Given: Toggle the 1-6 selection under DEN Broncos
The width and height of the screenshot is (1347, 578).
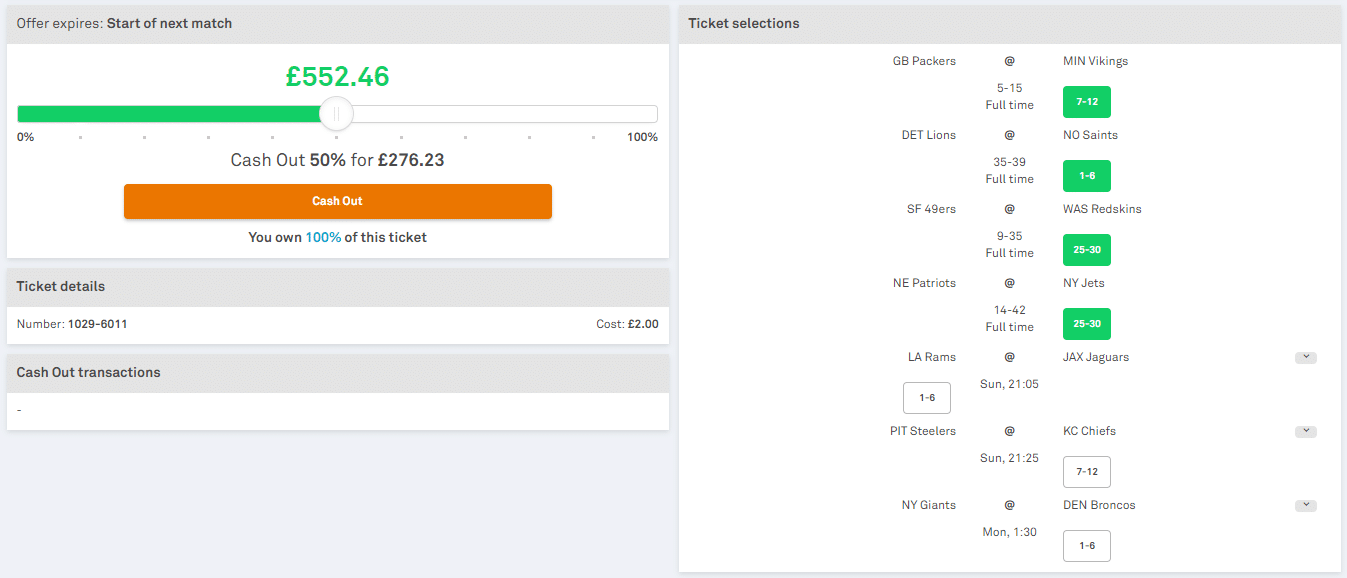Looking at the screenshot, I should [1087, 546].
